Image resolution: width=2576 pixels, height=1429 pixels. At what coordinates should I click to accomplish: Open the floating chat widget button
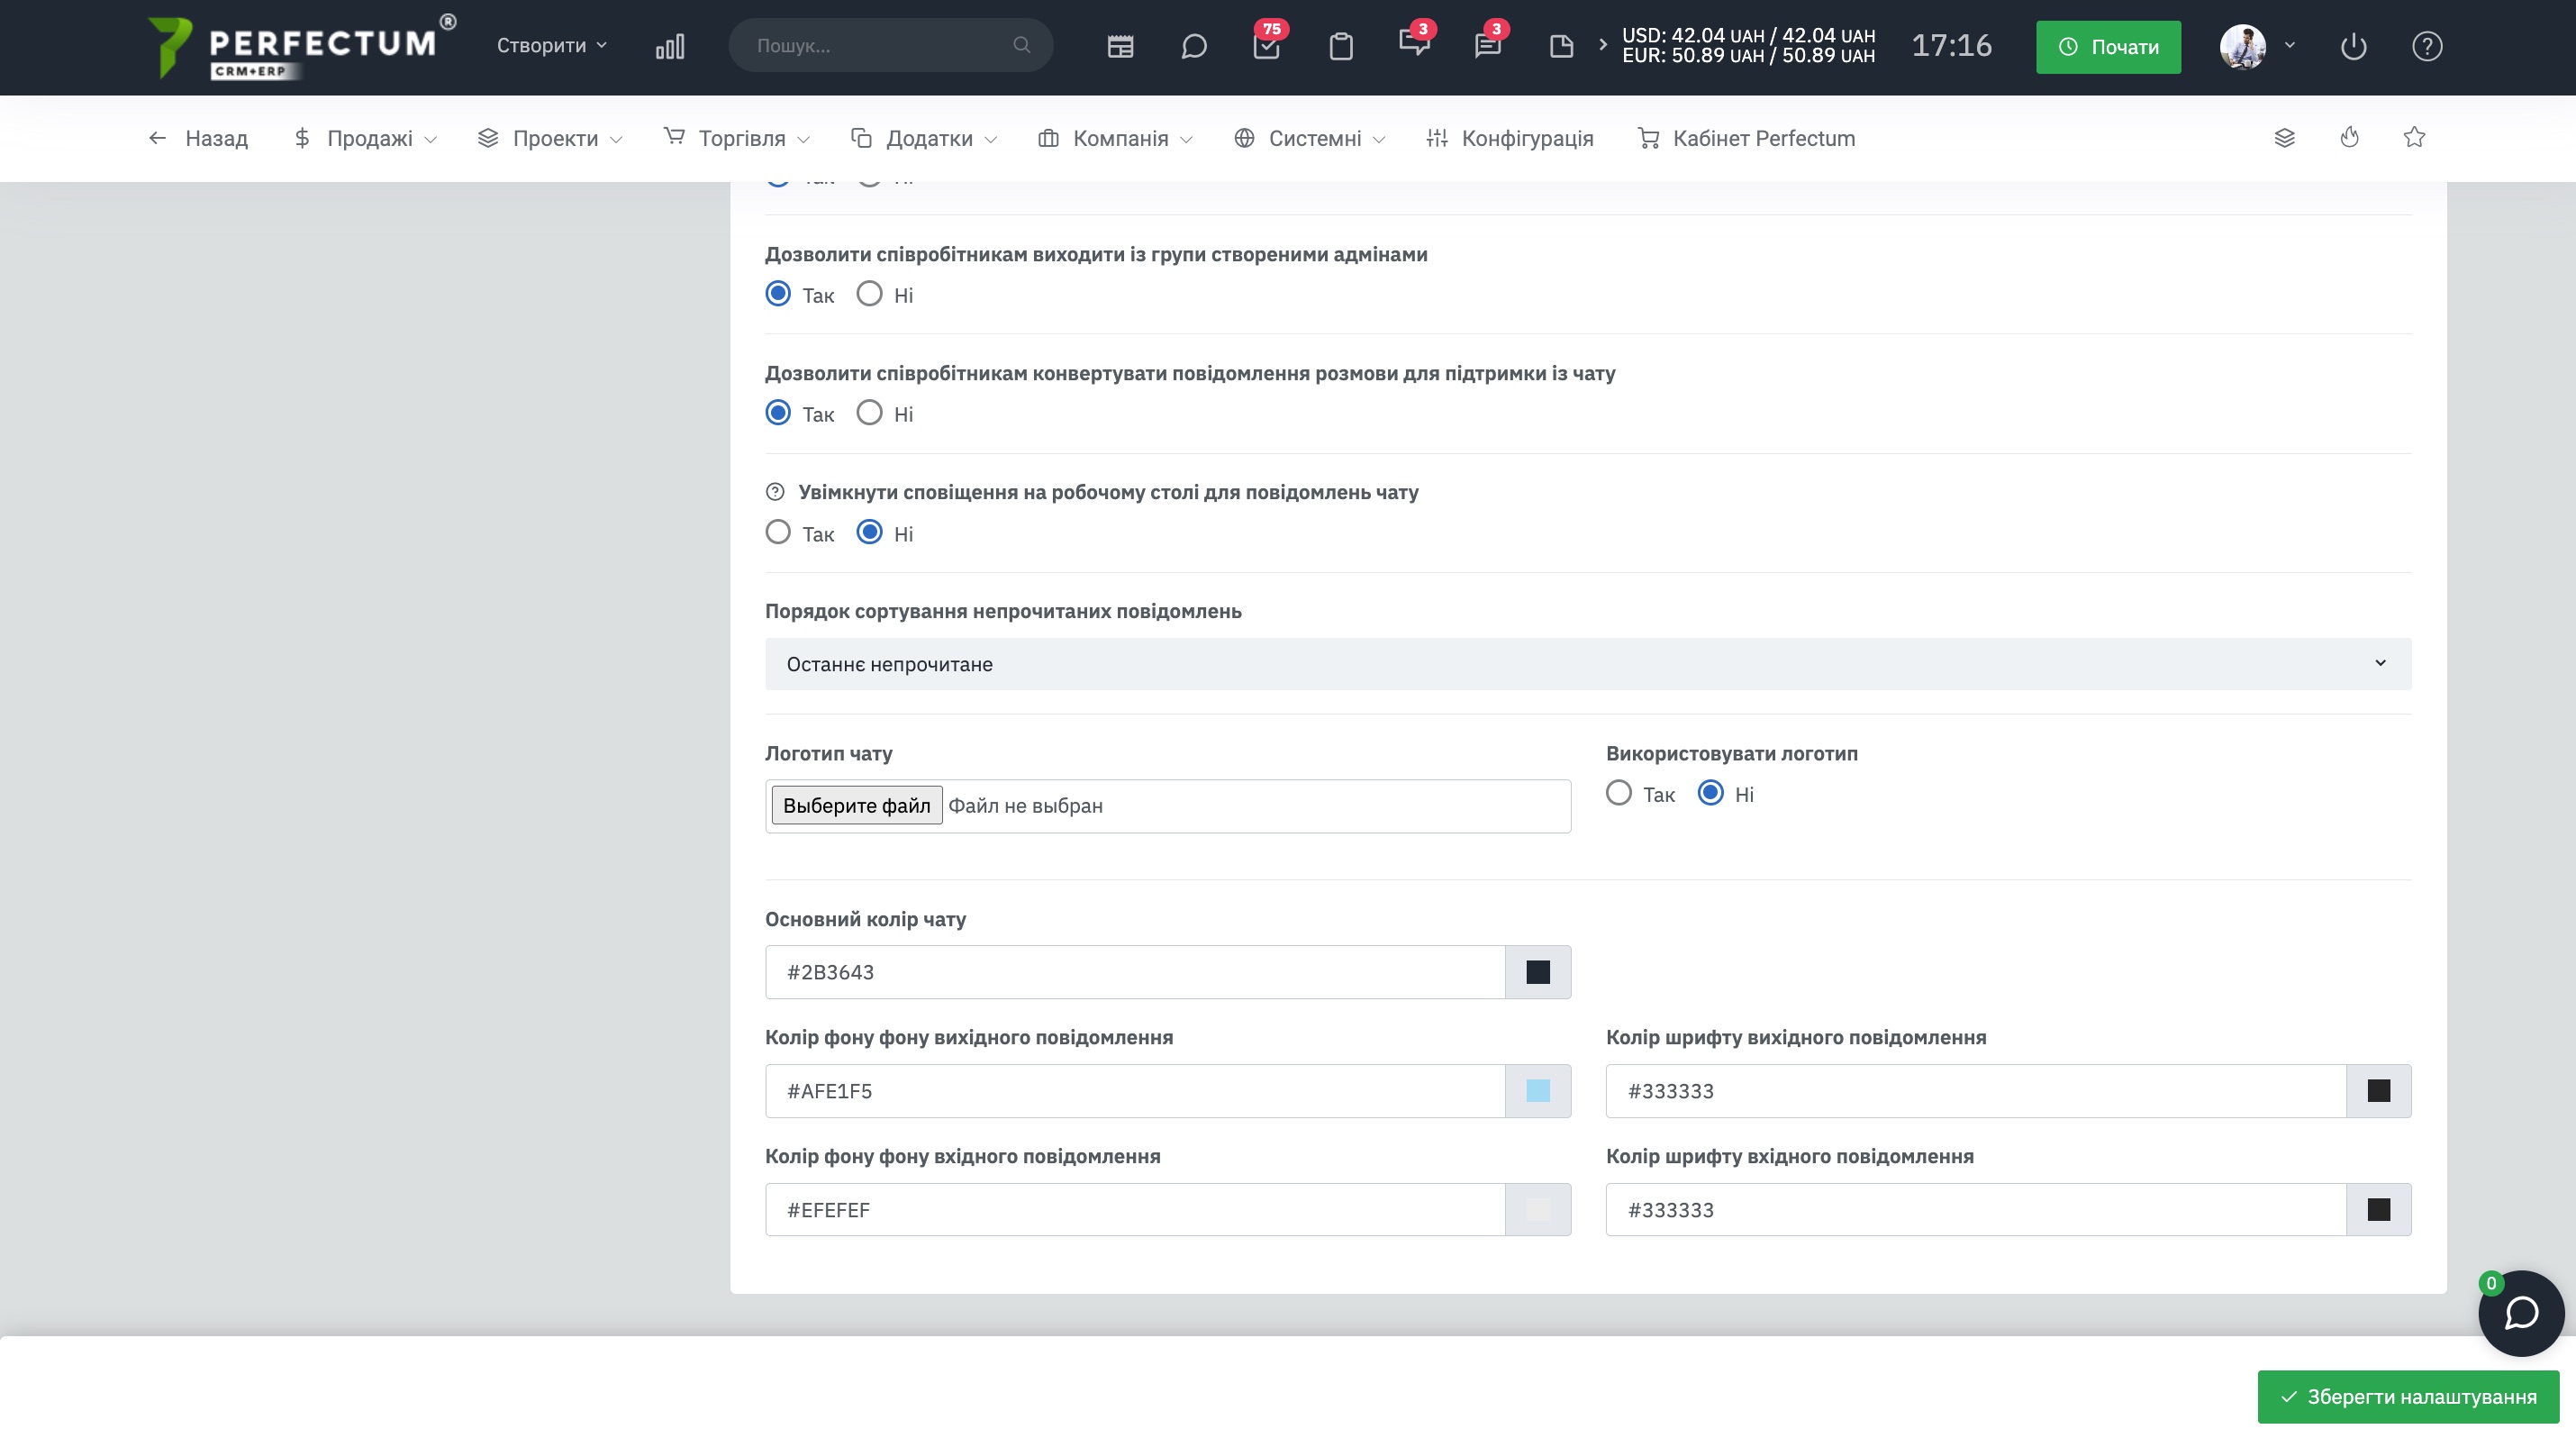[2521, 1313]
